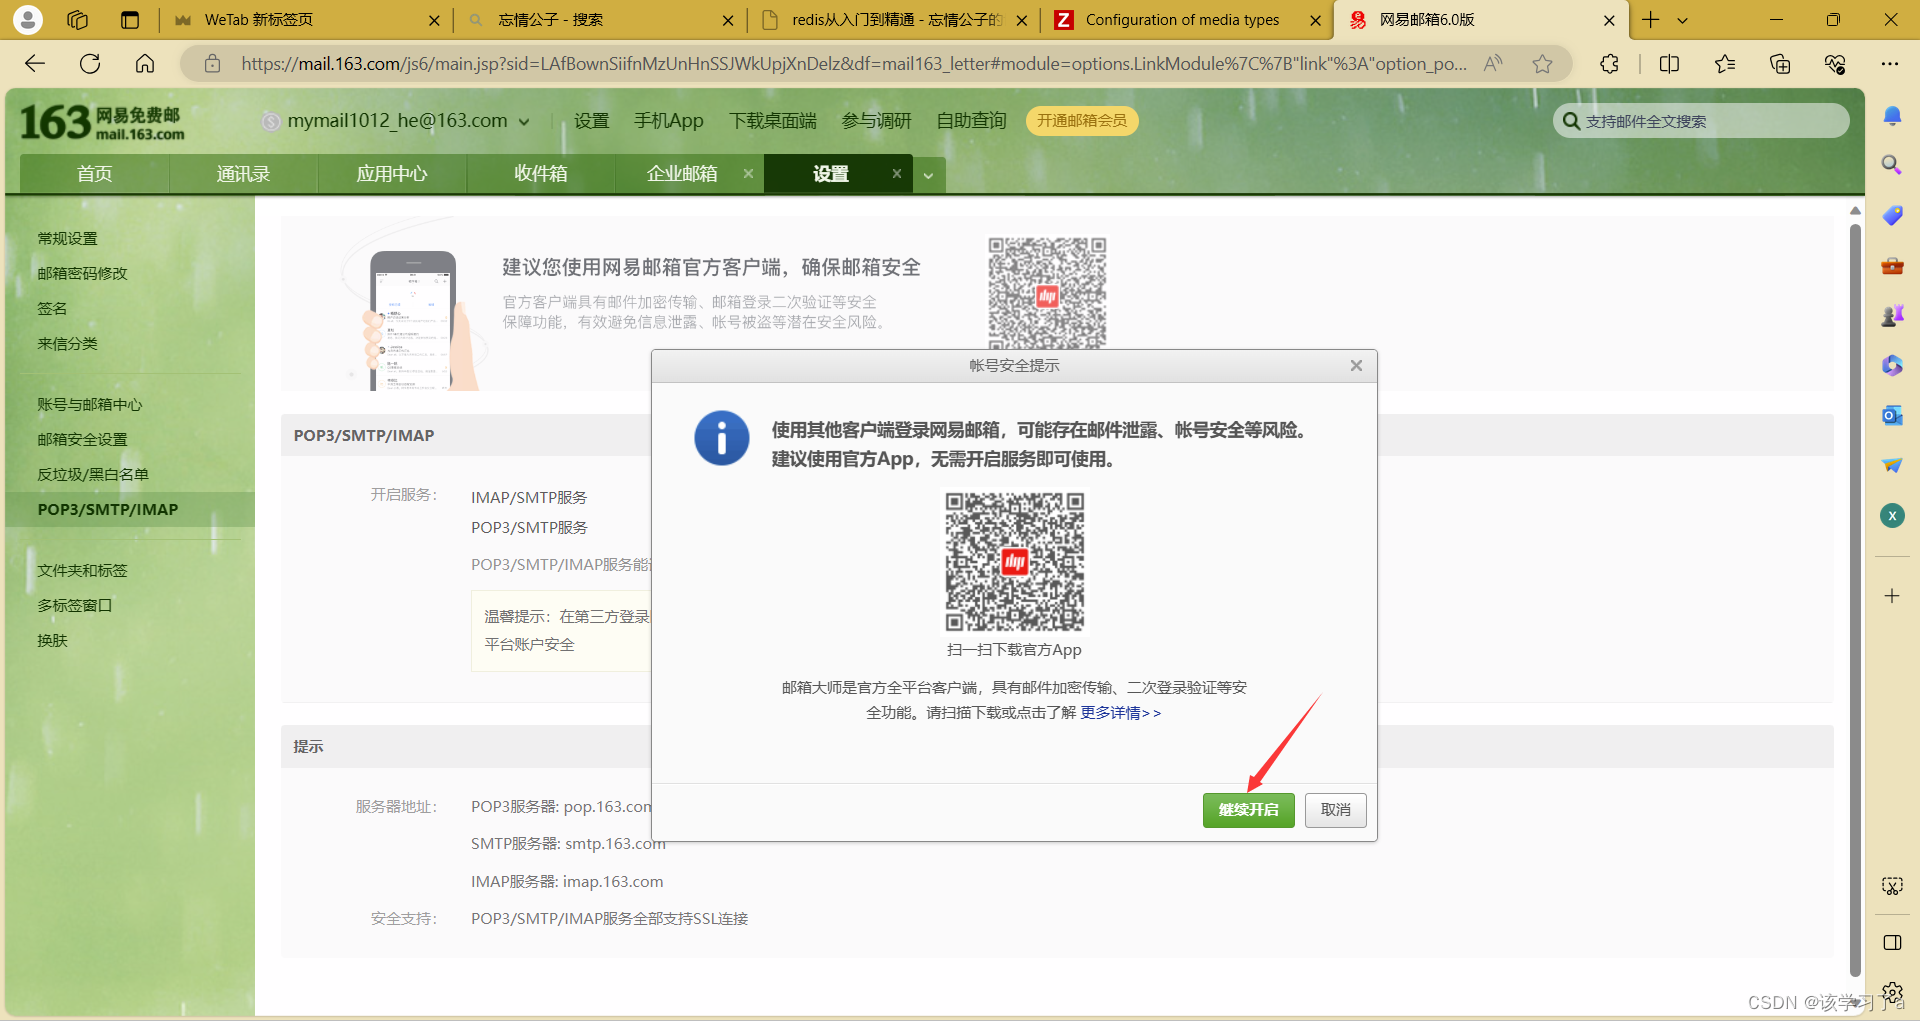Go to the browser home icon

pyautogui.click(x=145, y=64)
